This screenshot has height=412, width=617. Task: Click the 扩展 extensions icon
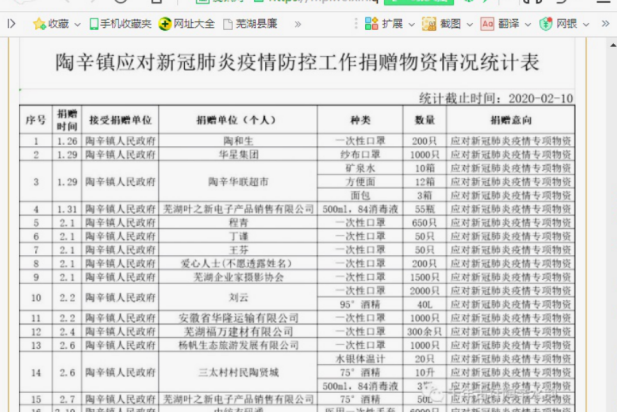tap(371, 24)
